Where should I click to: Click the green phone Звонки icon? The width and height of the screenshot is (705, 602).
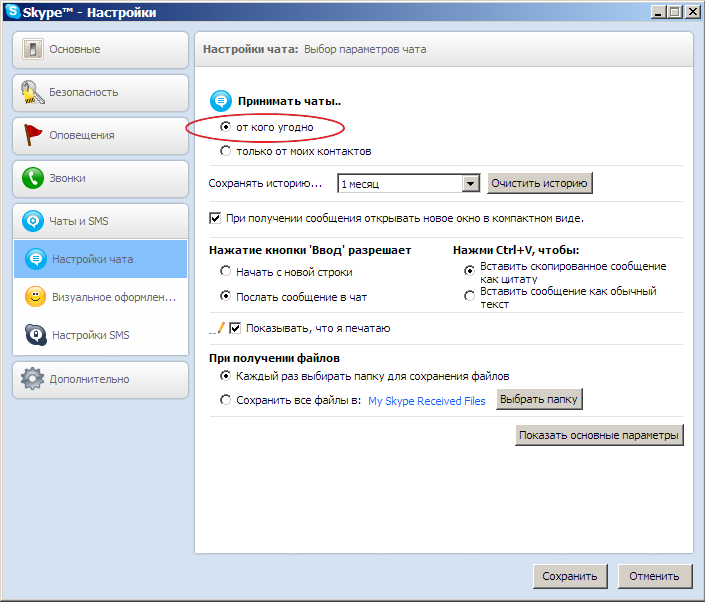33,178
